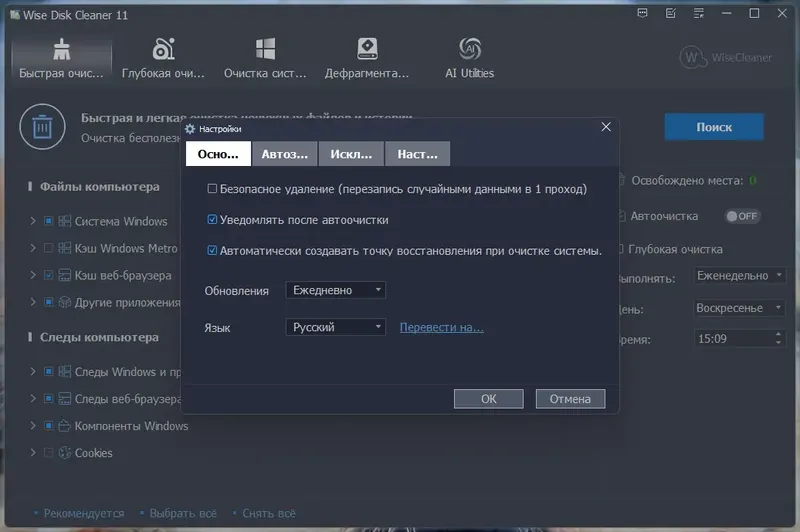Click the Следы компьютера section header
This screenshot has width=800, height=532.
pyautogui.click(x=99, y=337)
